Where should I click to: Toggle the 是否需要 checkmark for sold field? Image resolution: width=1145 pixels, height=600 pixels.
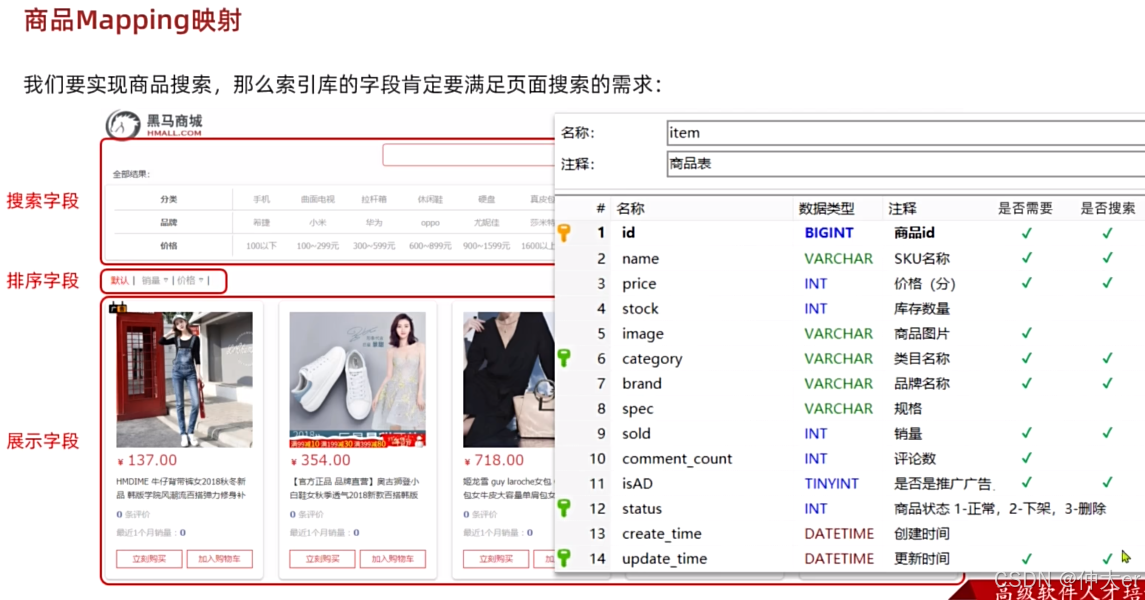(1027, 433)
